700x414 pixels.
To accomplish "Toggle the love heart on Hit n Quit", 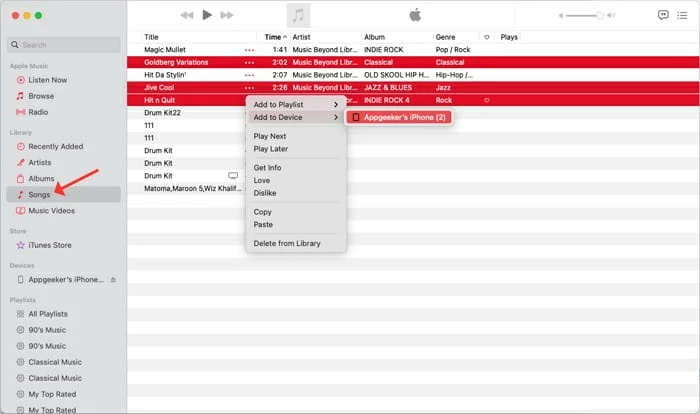I will [x=487, y=100].
